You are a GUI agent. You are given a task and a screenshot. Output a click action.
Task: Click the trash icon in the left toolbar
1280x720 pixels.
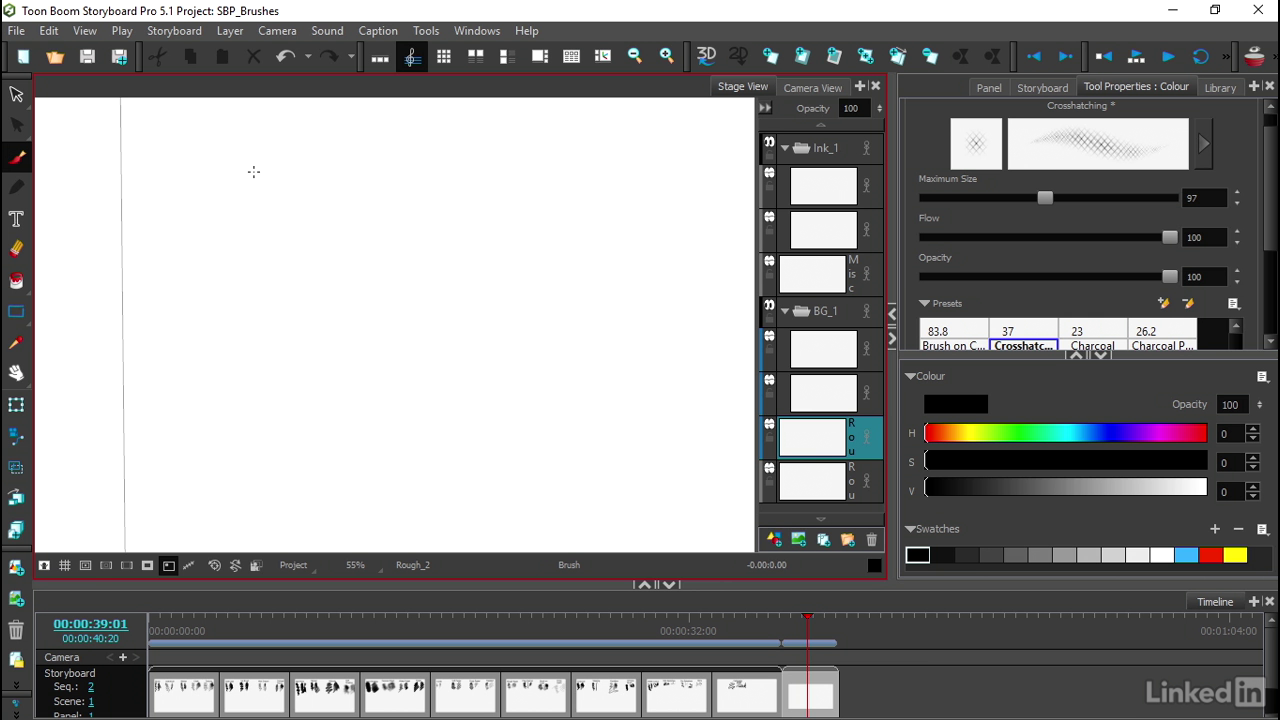(16, 630)
